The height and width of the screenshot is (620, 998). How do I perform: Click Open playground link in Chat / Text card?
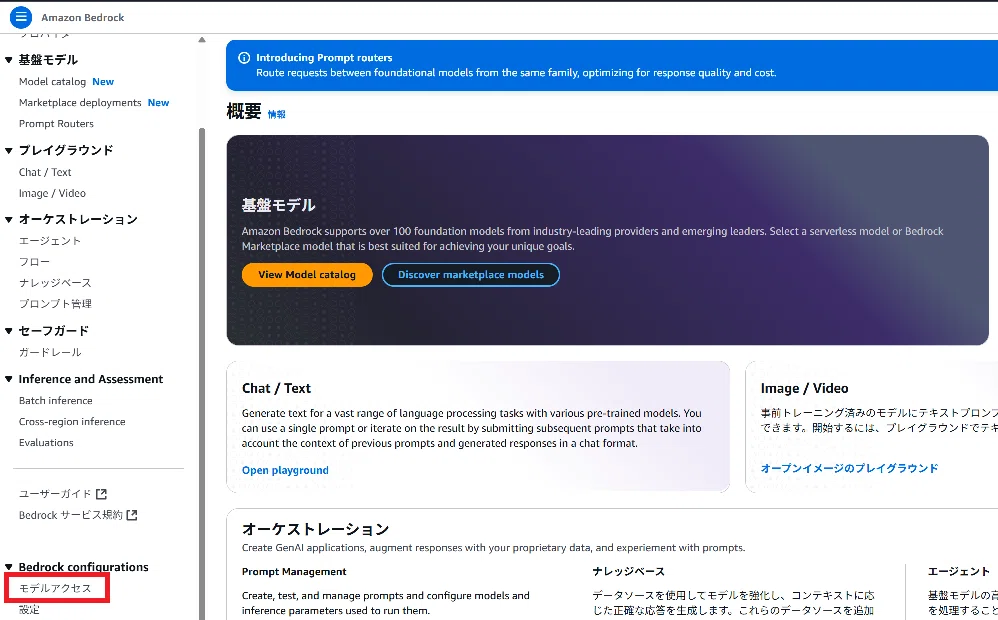[x=285, y=470]
